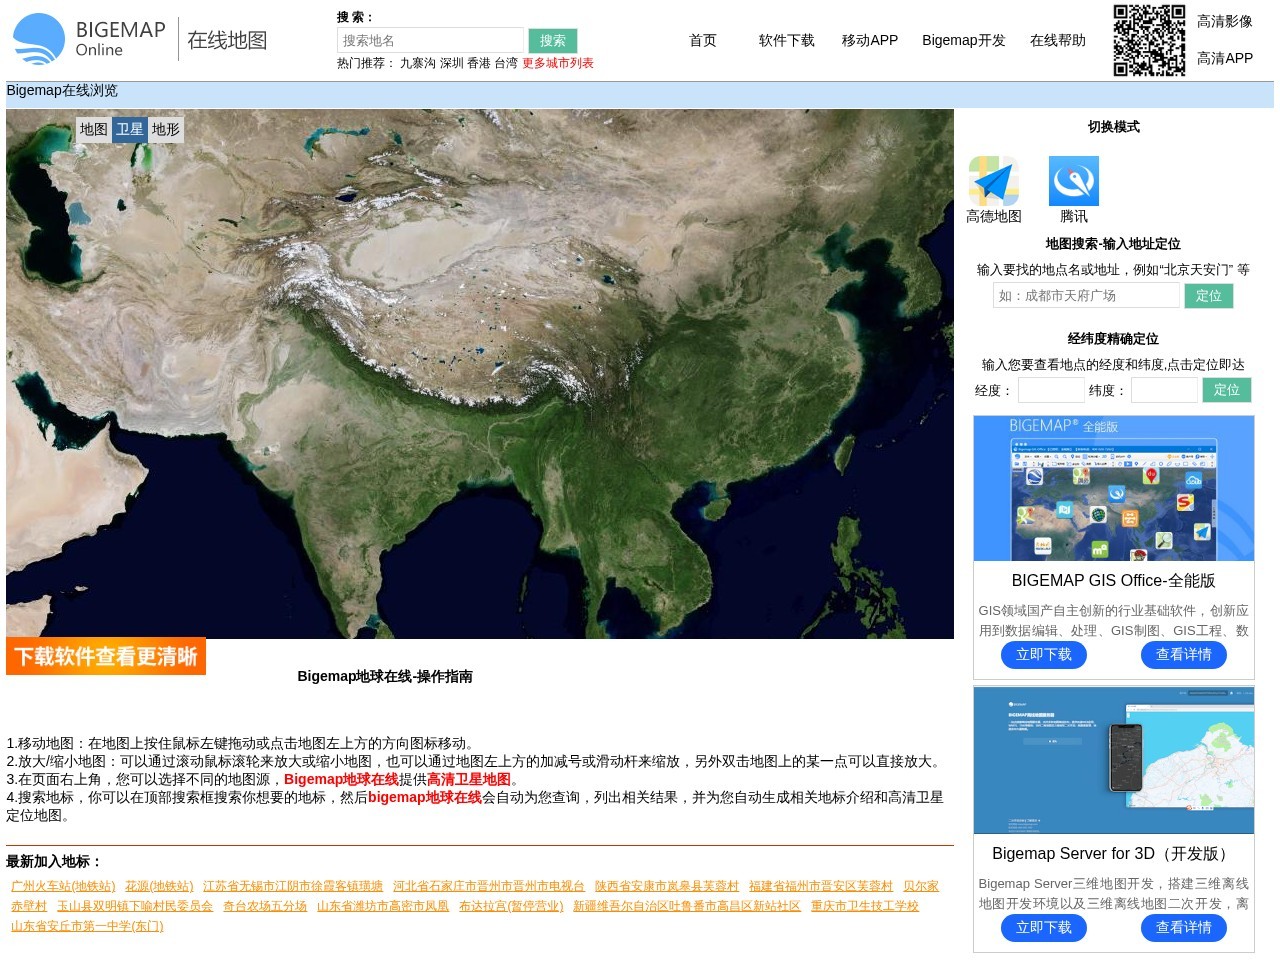The width and height of the screenshot is (1280, 960).
Task: Click the 搜索 search button
Action: [553, 40]
